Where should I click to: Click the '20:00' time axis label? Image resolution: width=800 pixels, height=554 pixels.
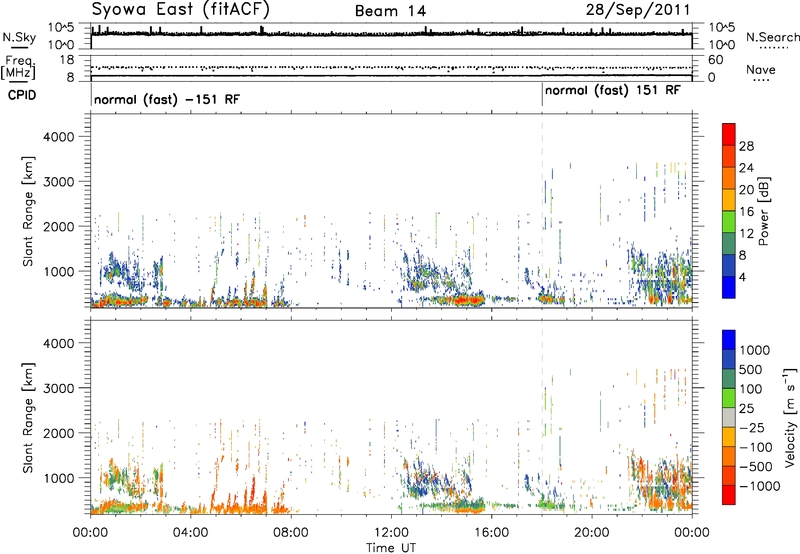tap(592, 533)
